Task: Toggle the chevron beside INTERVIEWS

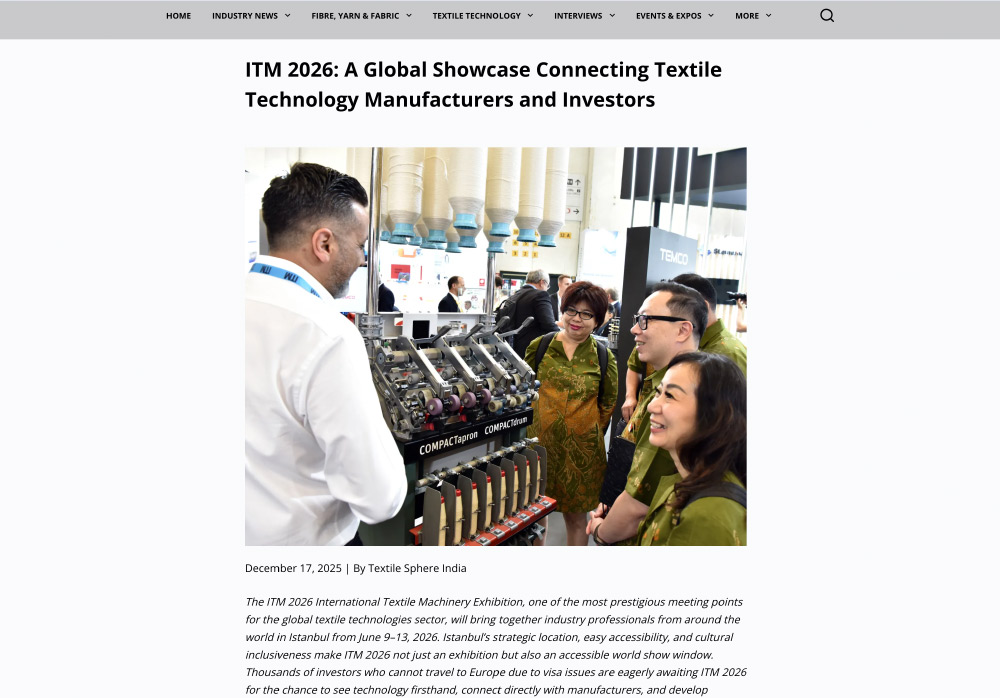Action: pos(612,16)
